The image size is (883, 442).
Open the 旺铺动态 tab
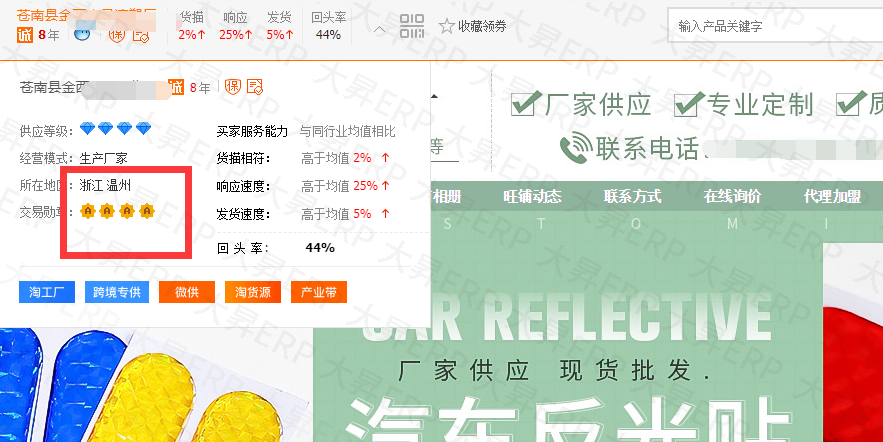pyautogui.click(x=532, y=196)
